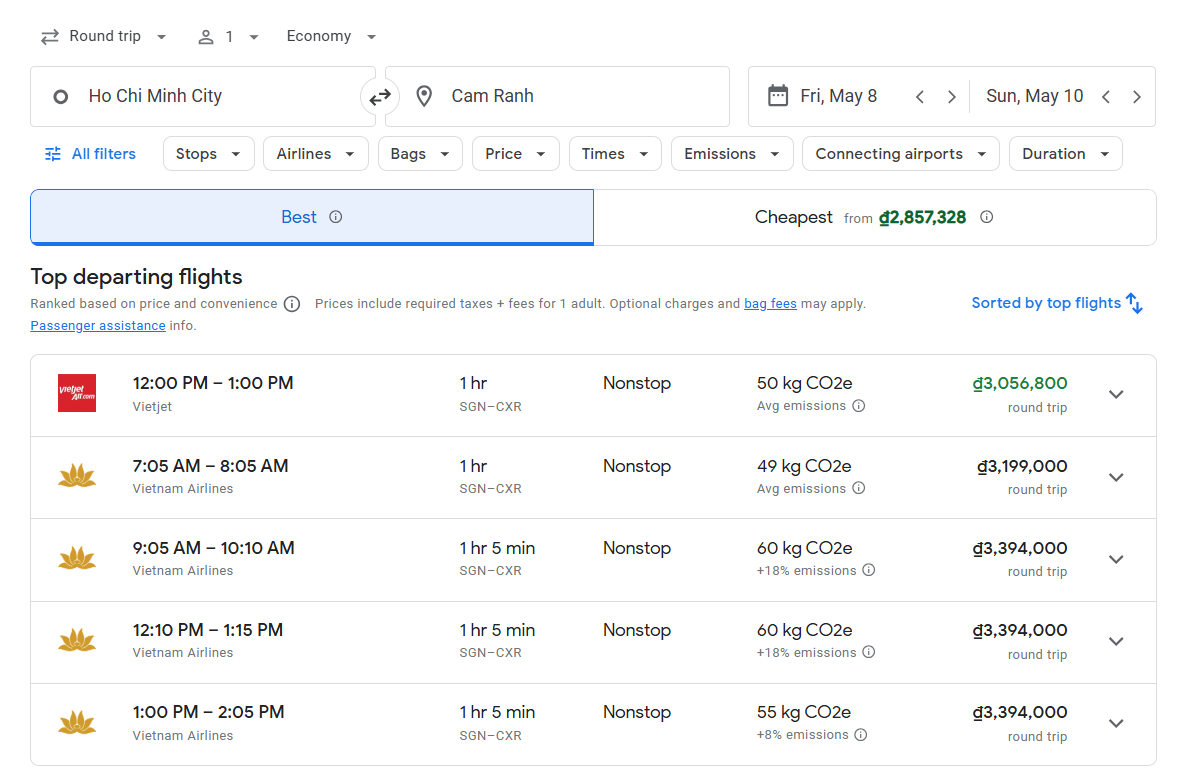Open the Stops filter chip
Viewport: 1183px width, 772px height.
point(208,154)
